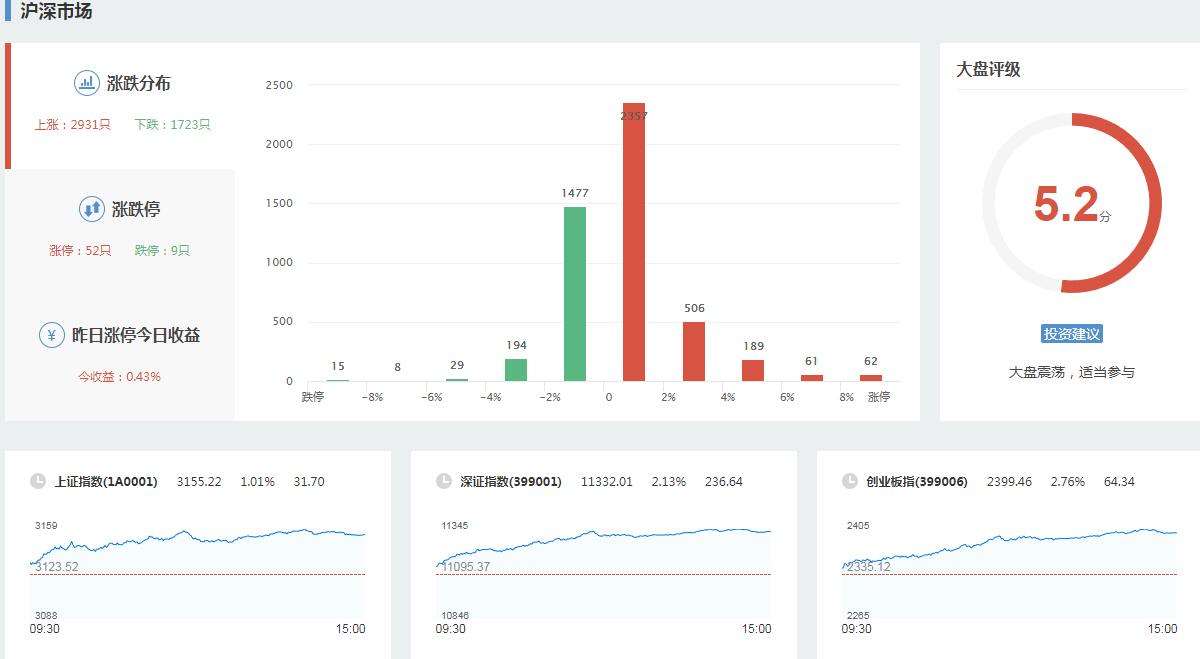Click the 创业板指 intraday line chart
This screenshot has height=659, width=1200.
click(1010, 570)
